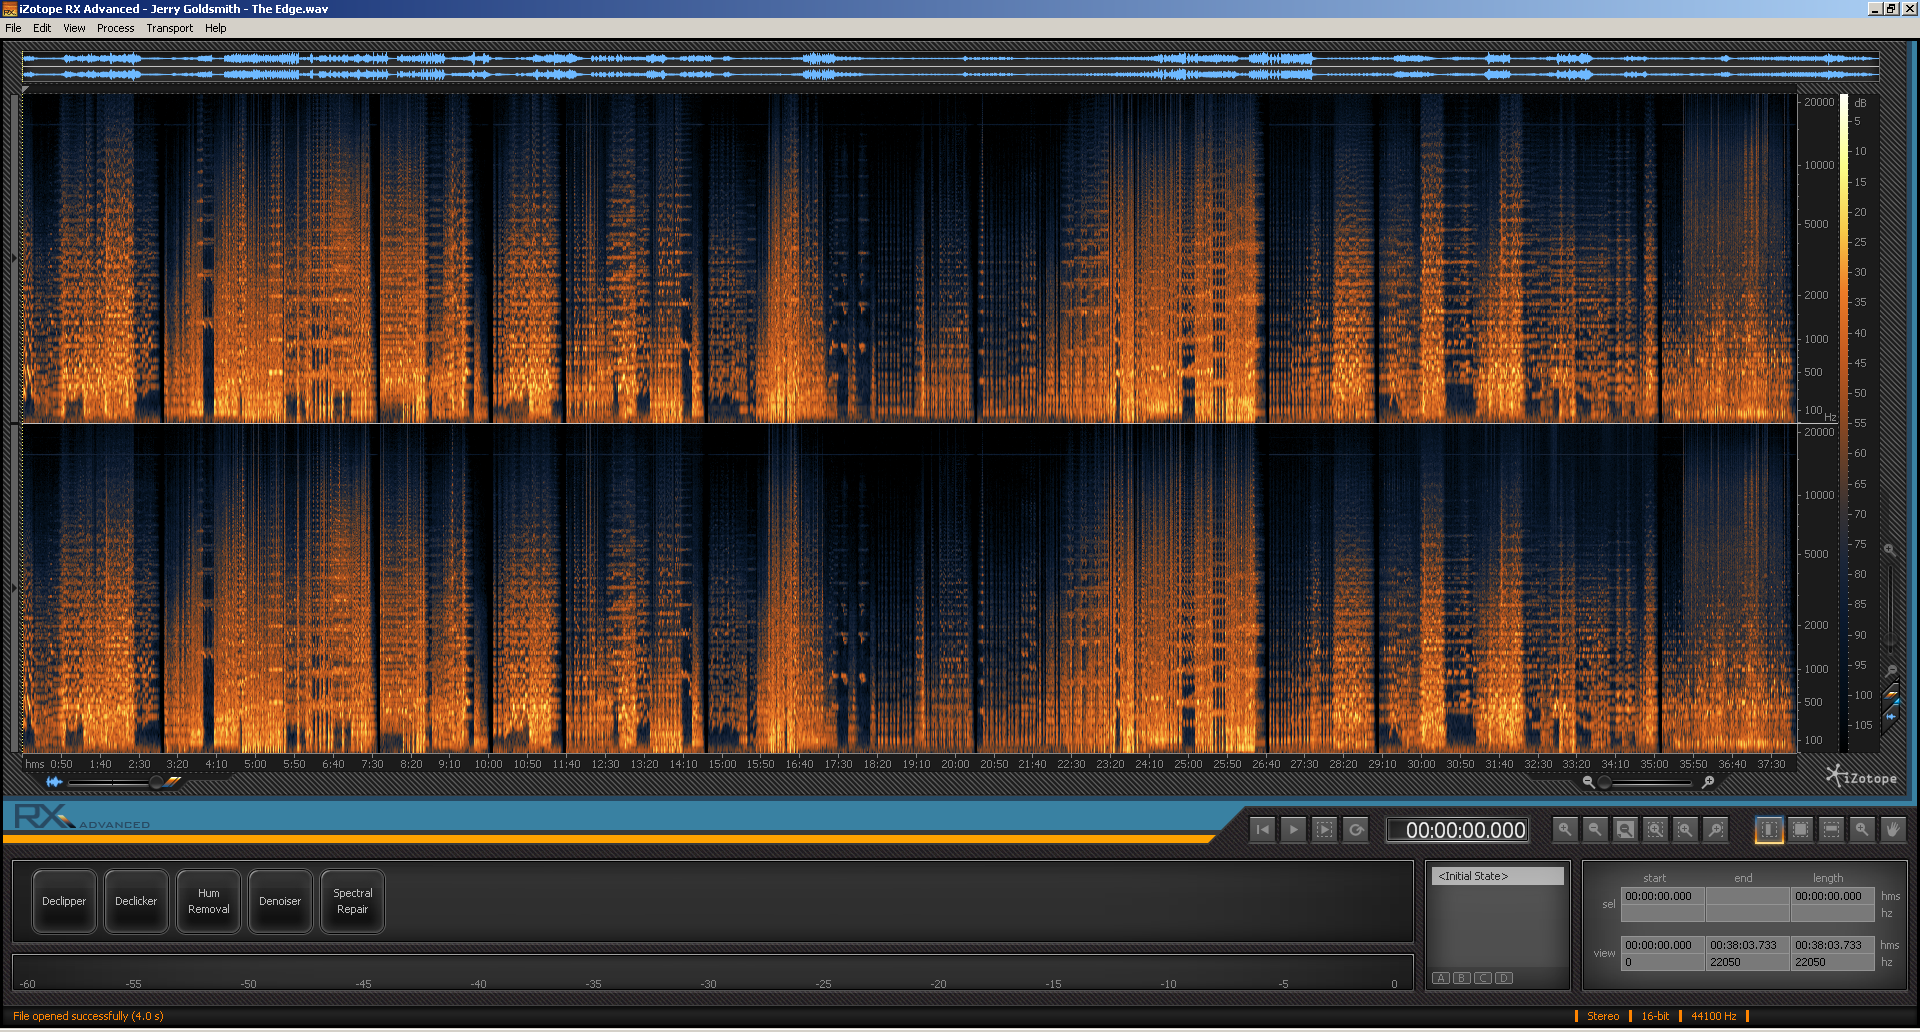Click the spectrogram icon right of the display slider

(174, 782)
